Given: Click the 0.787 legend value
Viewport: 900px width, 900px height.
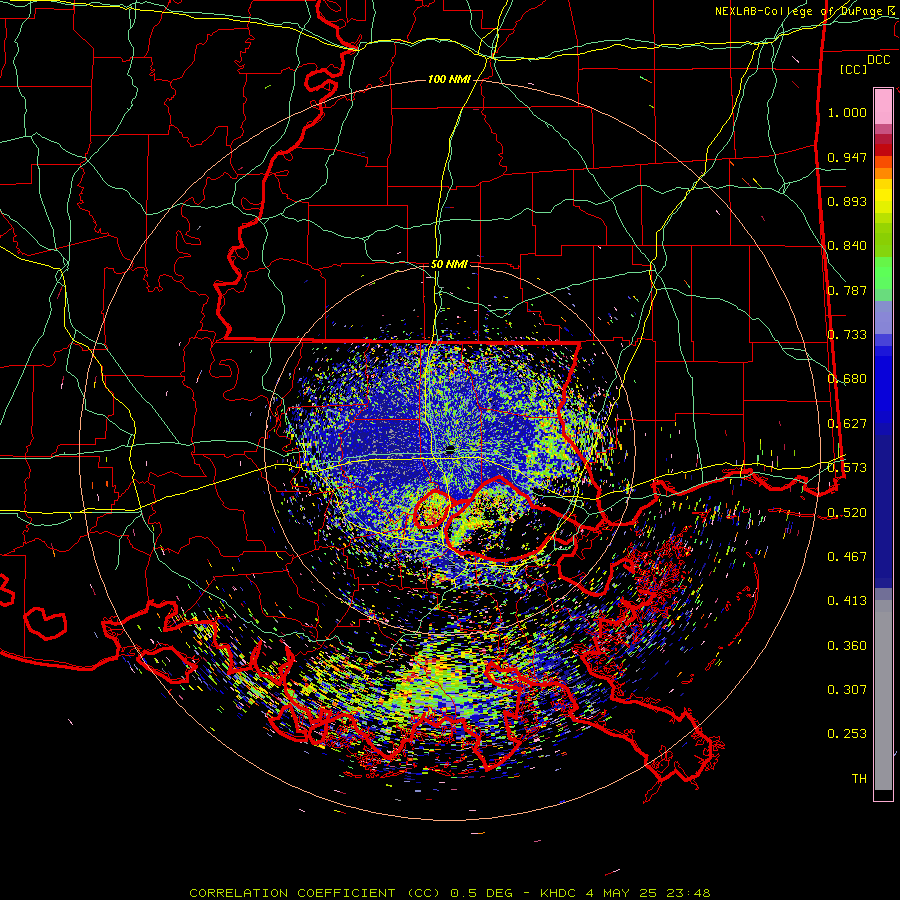Looking at the screenshot, I should point(847,290).
